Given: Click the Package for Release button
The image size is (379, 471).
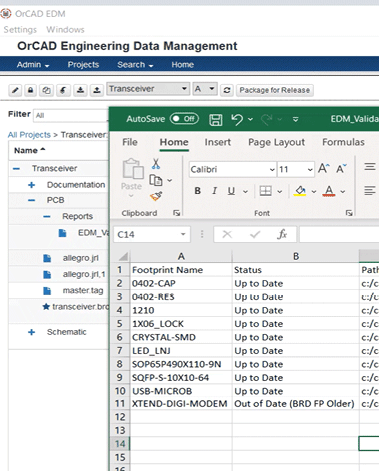Looking at the screenshot, I should tap(275, 90).
